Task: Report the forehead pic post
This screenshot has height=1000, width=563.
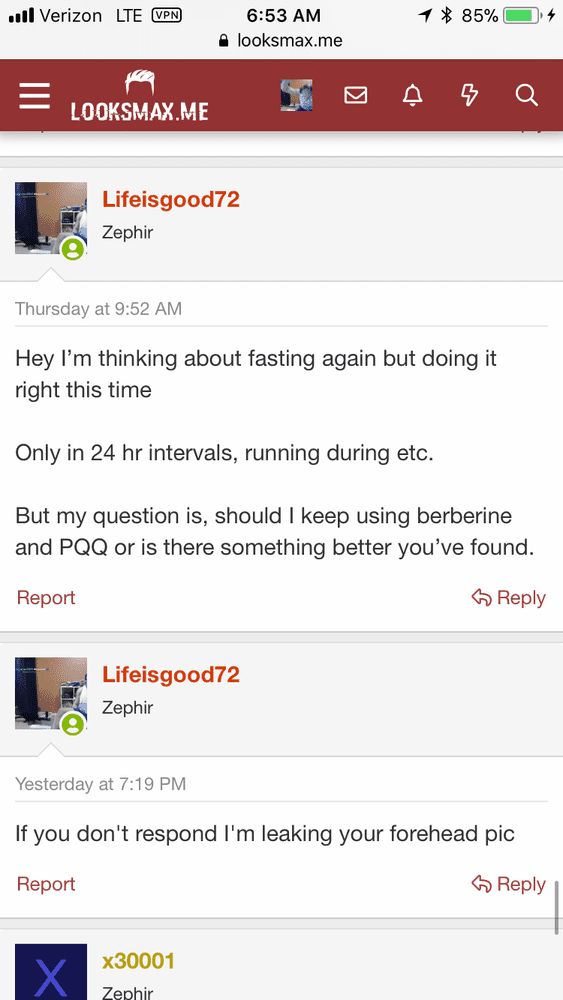Action: click(x=46, y=884)
